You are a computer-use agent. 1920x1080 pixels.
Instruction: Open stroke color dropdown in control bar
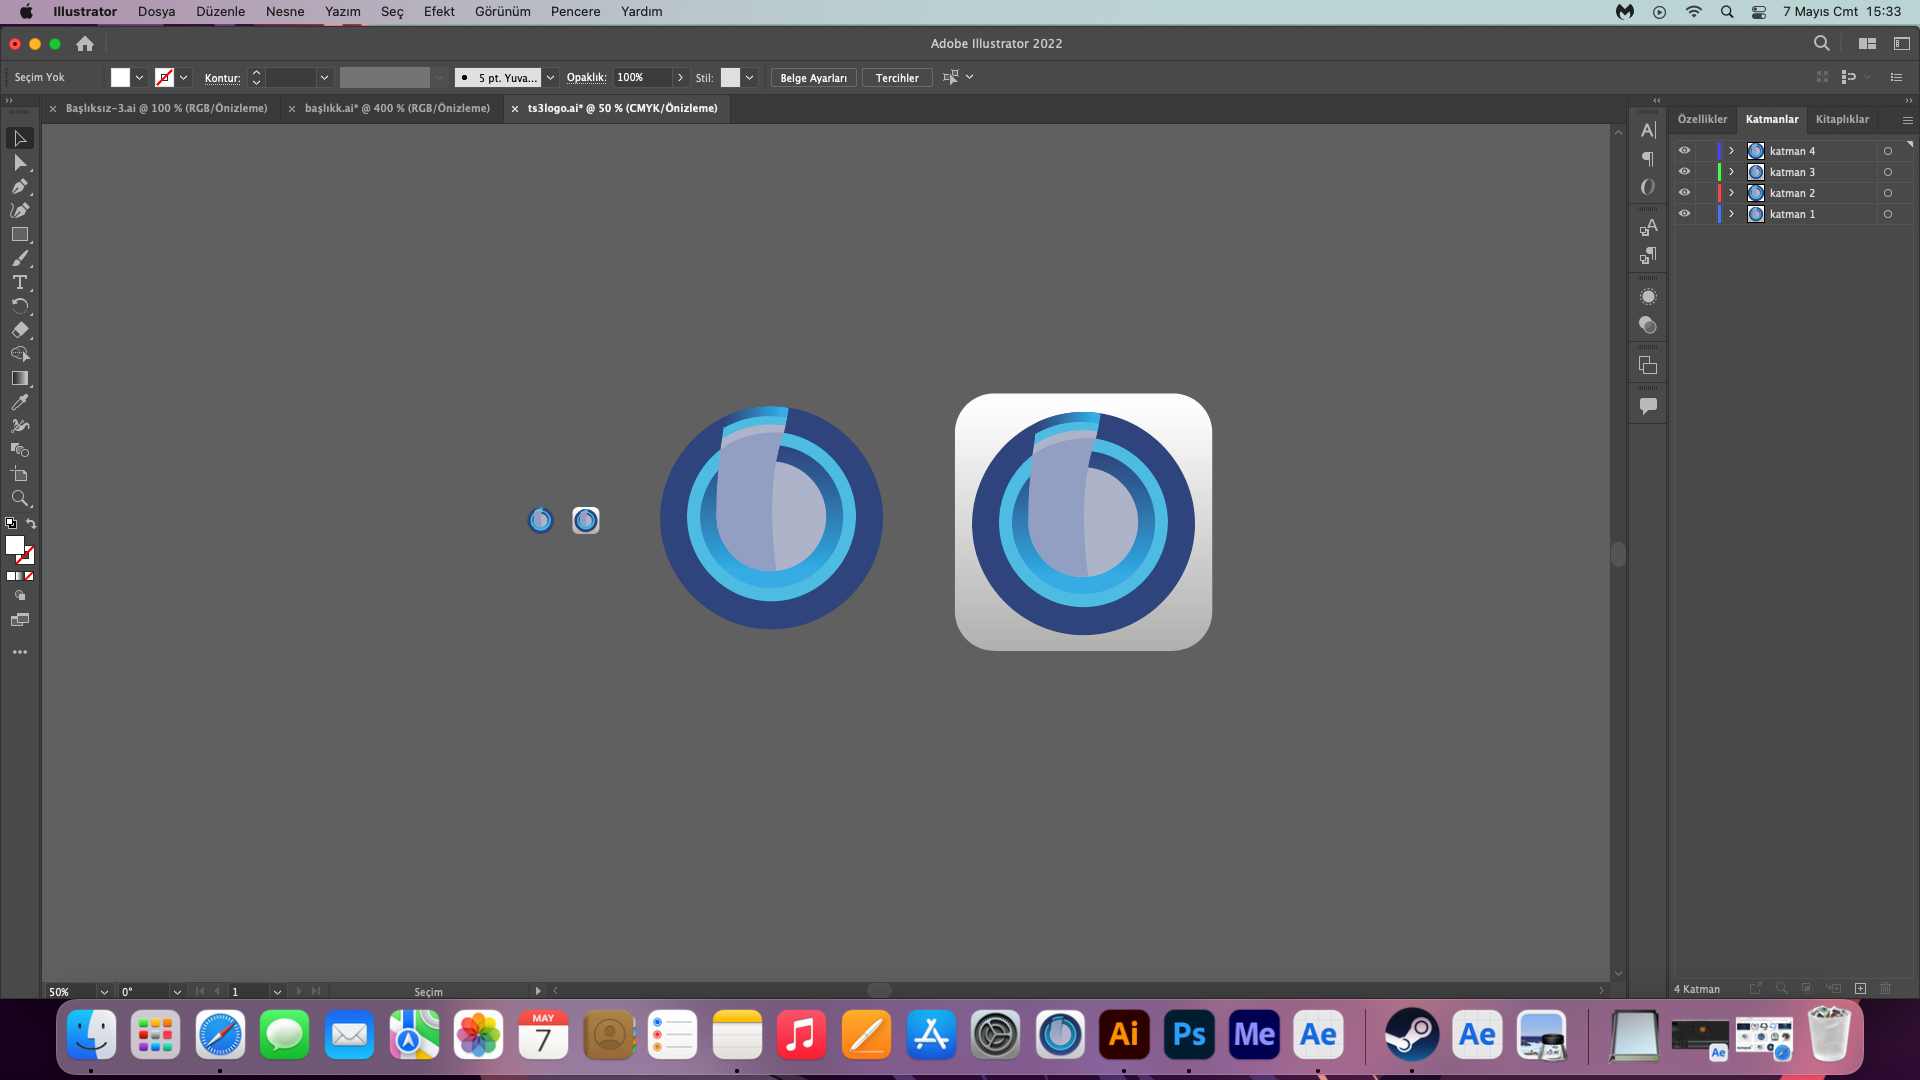click(x=183, y=78)
